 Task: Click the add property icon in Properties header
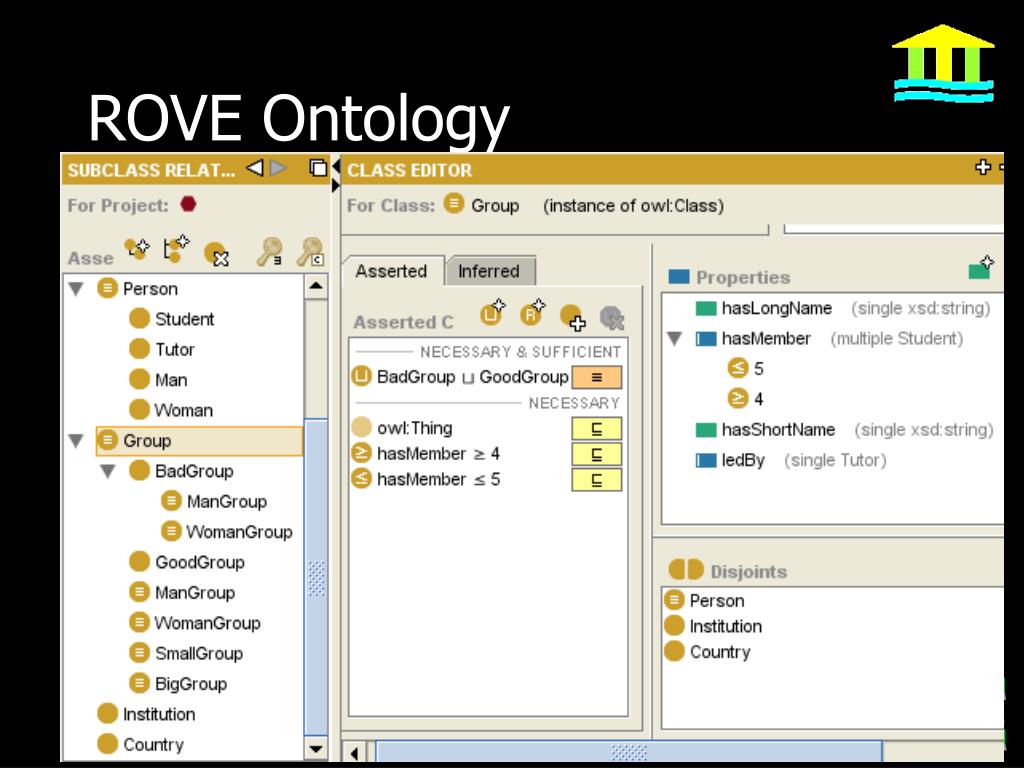[x=981, y=267]
